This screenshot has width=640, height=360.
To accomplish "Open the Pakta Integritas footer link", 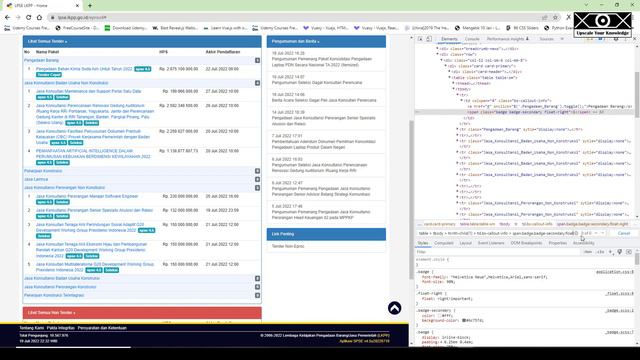I will pyautogui.click(x=61, y=328).
